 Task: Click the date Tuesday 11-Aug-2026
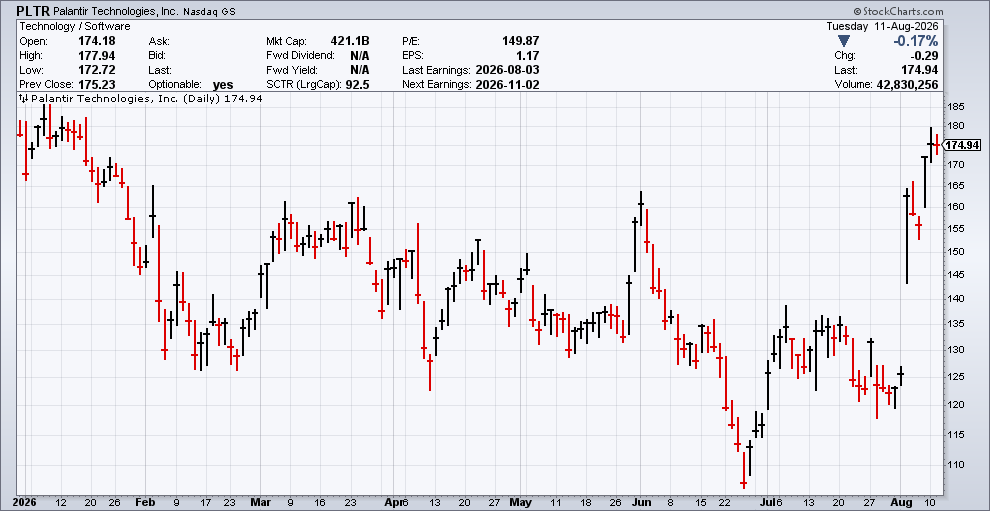click(x=882, y=27)
